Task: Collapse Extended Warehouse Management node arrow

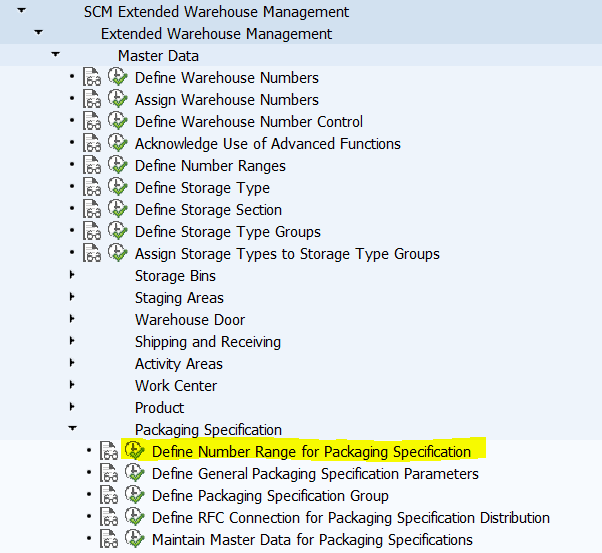Action: pos(38,32)
